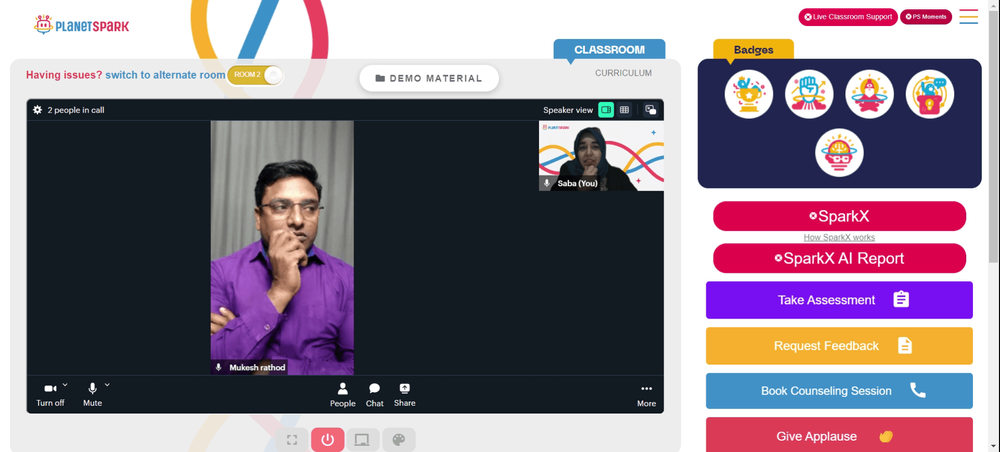Click the SparkX button
The height and width of the screenshot is (452, 1000).
point(839,216)
